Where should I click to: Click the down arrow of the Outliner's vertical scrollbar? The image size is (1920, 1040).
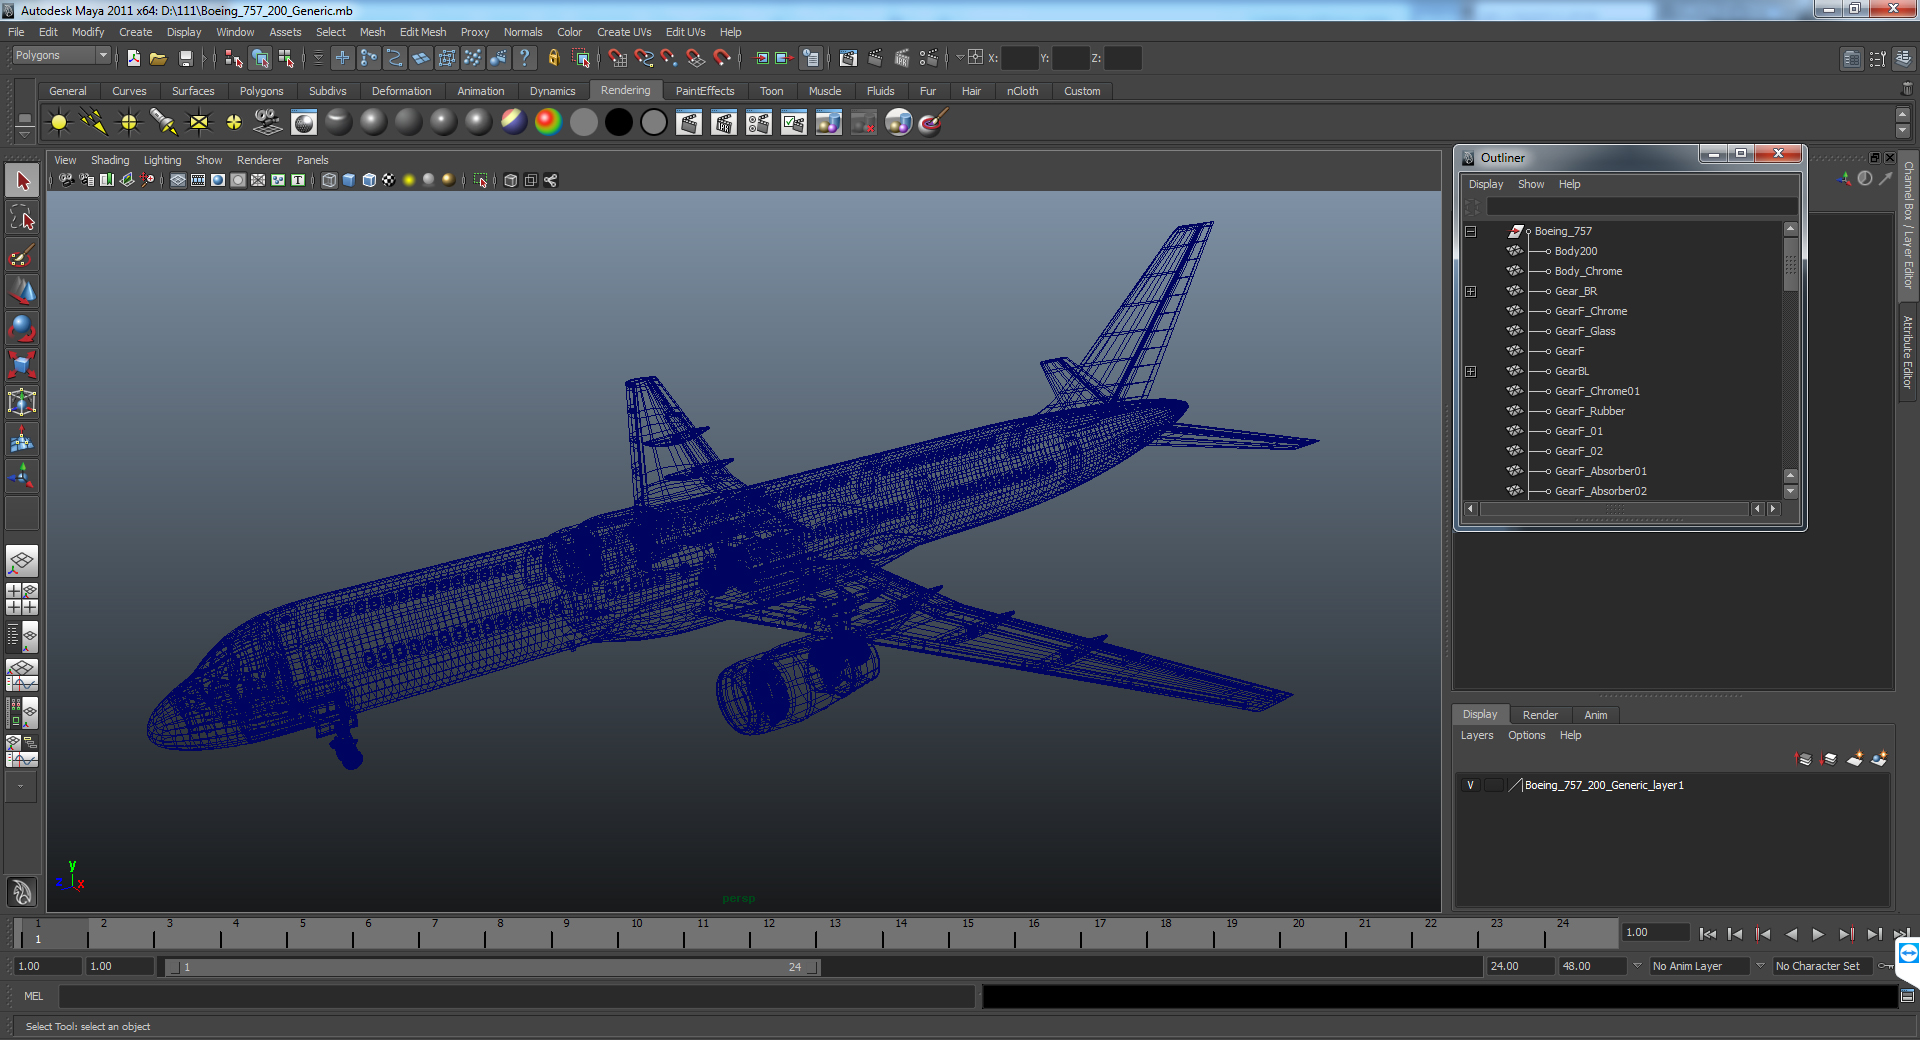click(x=1790, y=491)
